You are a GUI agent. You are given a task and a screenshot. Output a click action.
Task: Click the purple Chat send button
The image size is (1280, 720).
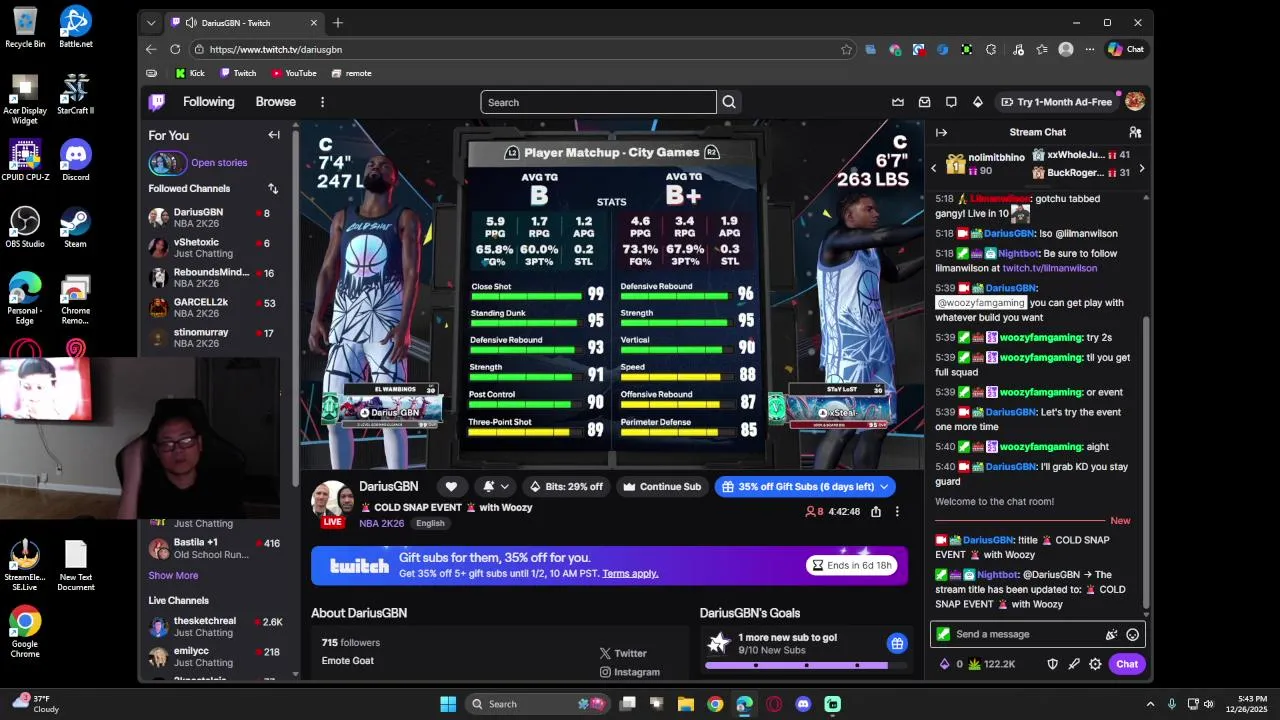(x=1127, y=664)
